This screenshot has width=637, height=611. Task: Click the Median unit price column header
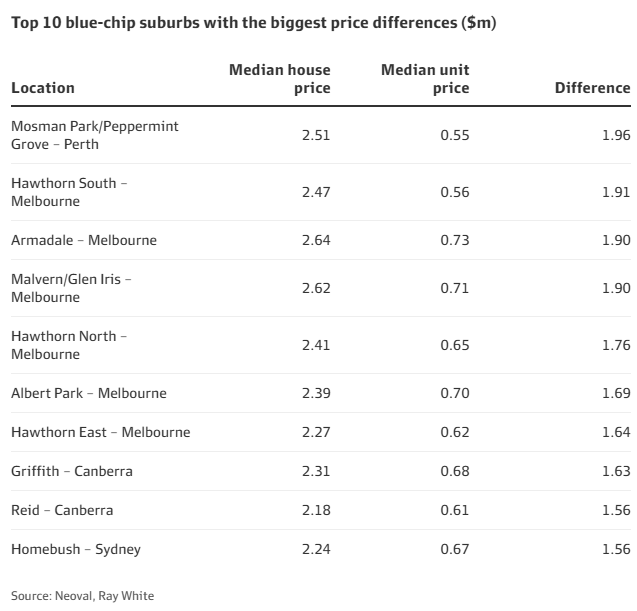(425, 79)
